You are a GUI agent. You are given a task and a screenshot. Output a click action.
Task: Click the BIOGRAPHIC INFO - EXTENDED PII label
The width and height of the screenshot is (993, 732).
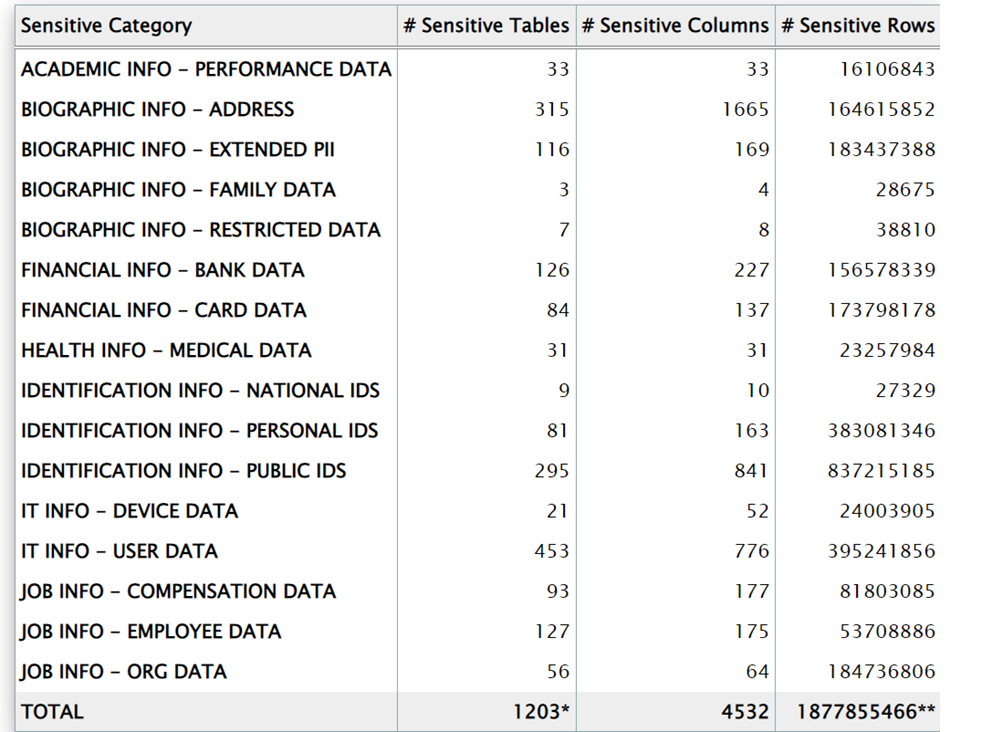pyautogui.click(x=178, y=150)
